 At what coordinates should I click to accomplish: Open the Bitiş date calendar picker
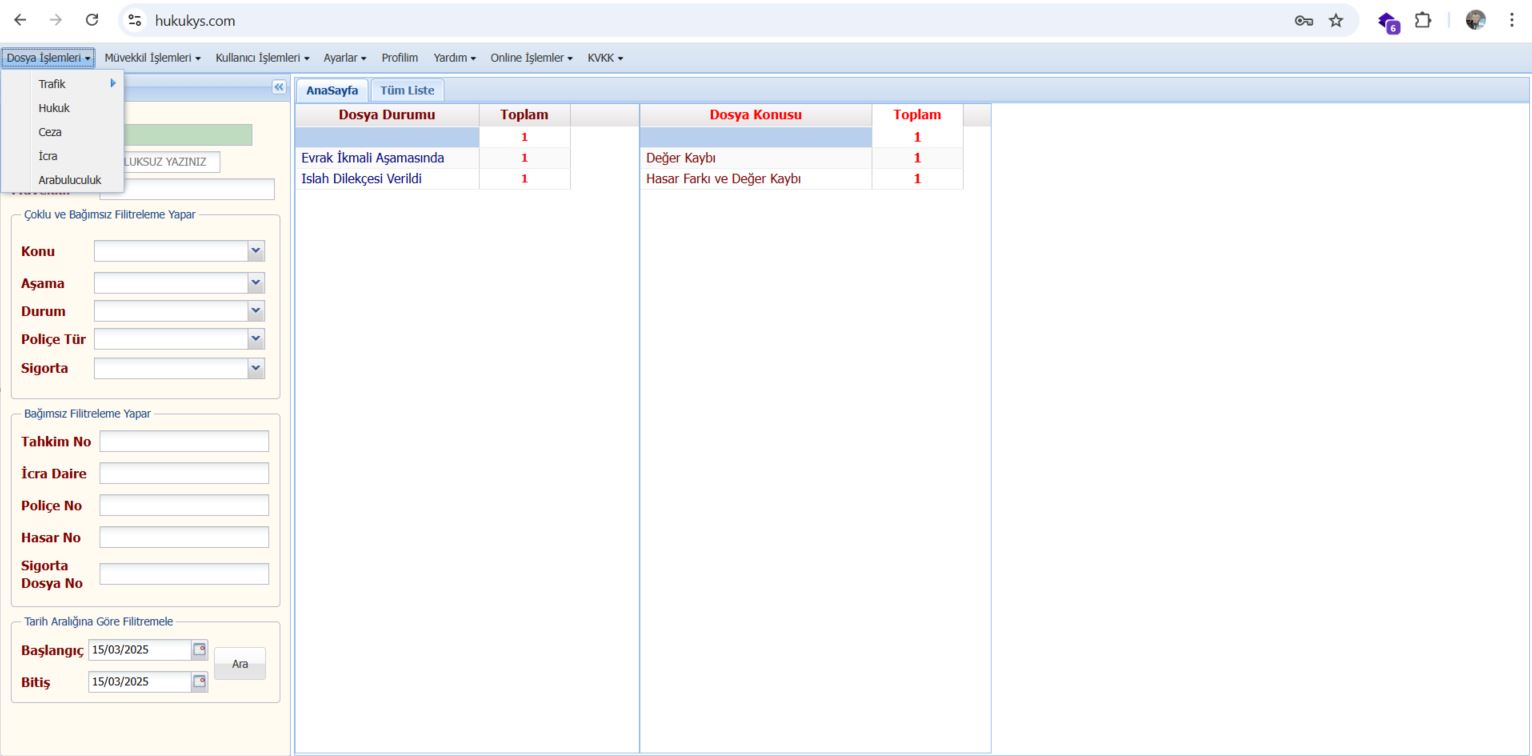(x=199, y=682)
